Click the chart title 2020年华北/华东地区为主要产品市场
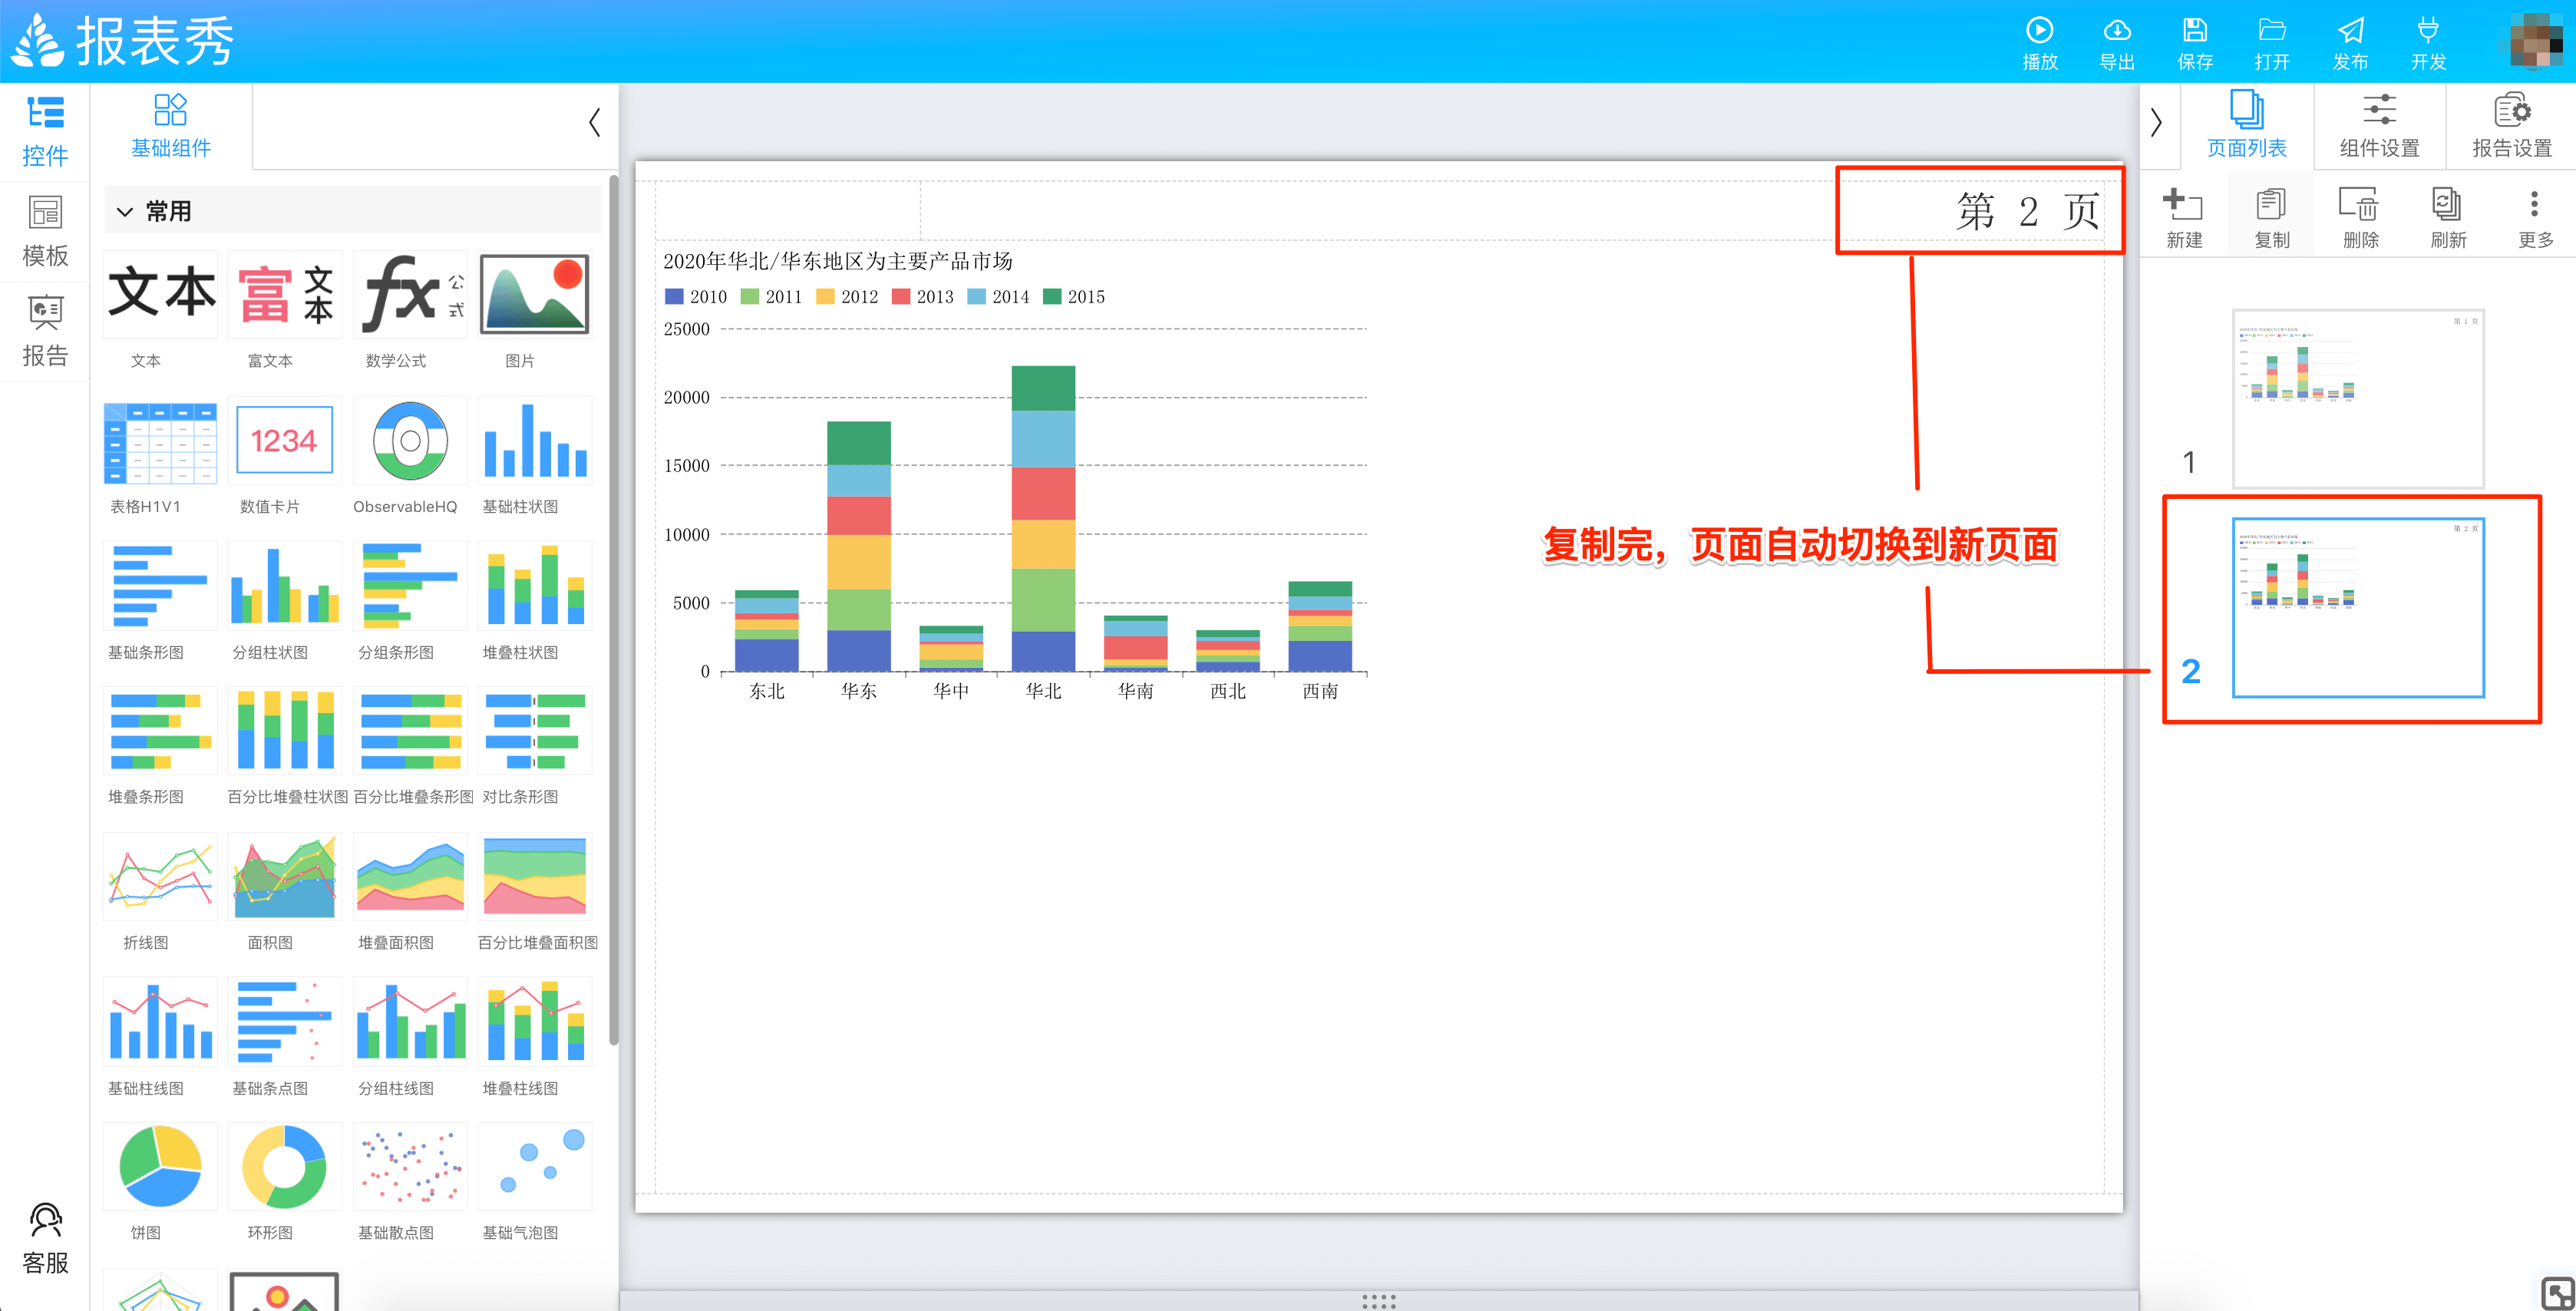 (x=838, y=261)
